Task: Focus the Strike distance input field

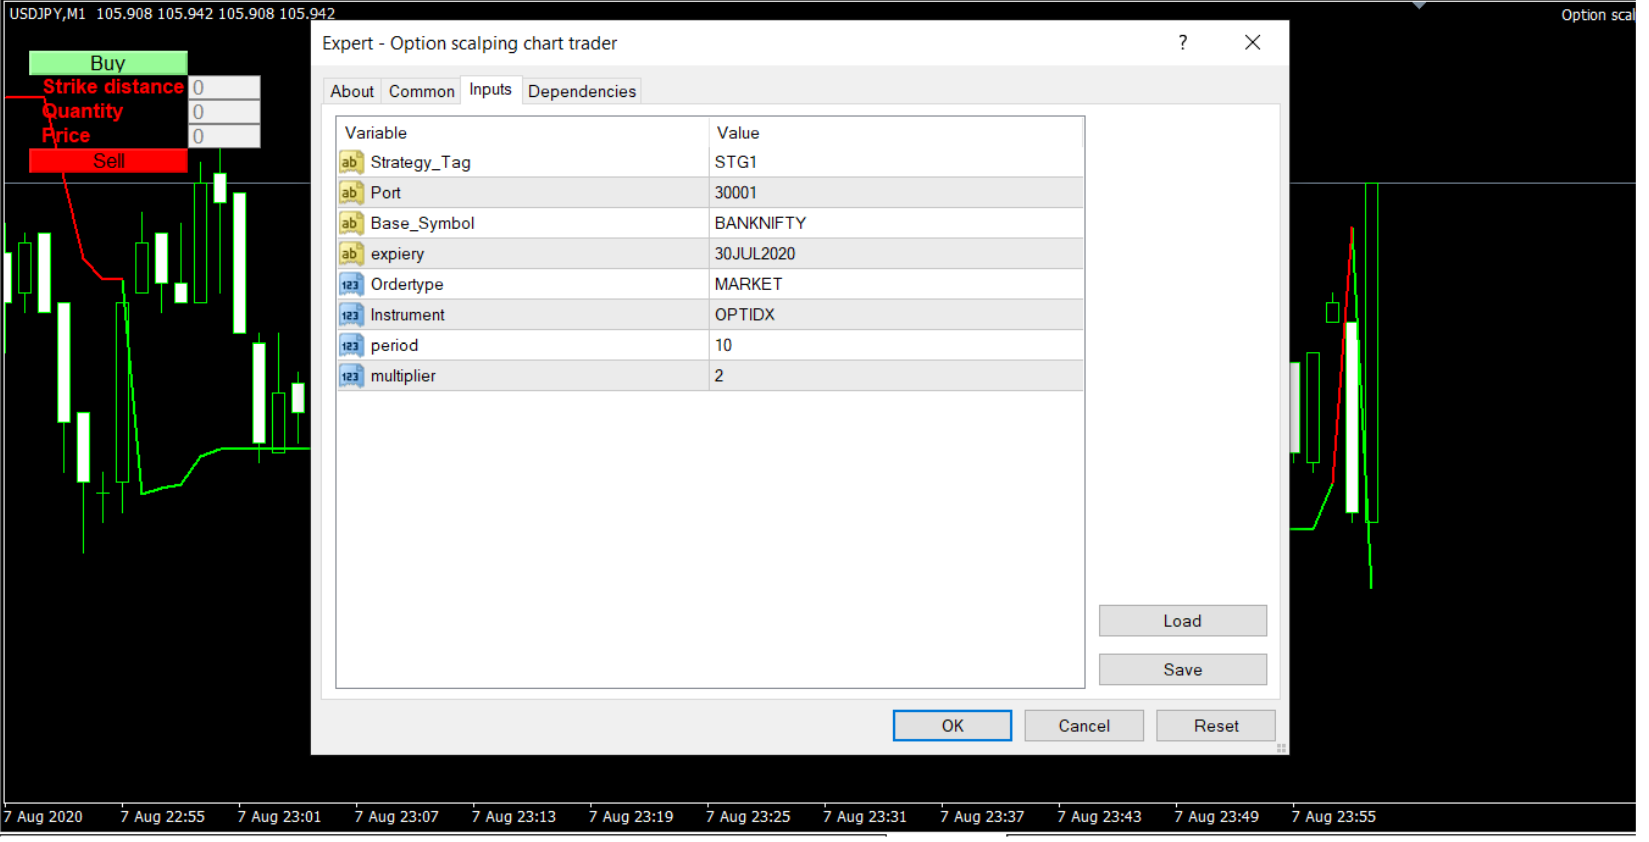Action: click(x=225, y=88)
